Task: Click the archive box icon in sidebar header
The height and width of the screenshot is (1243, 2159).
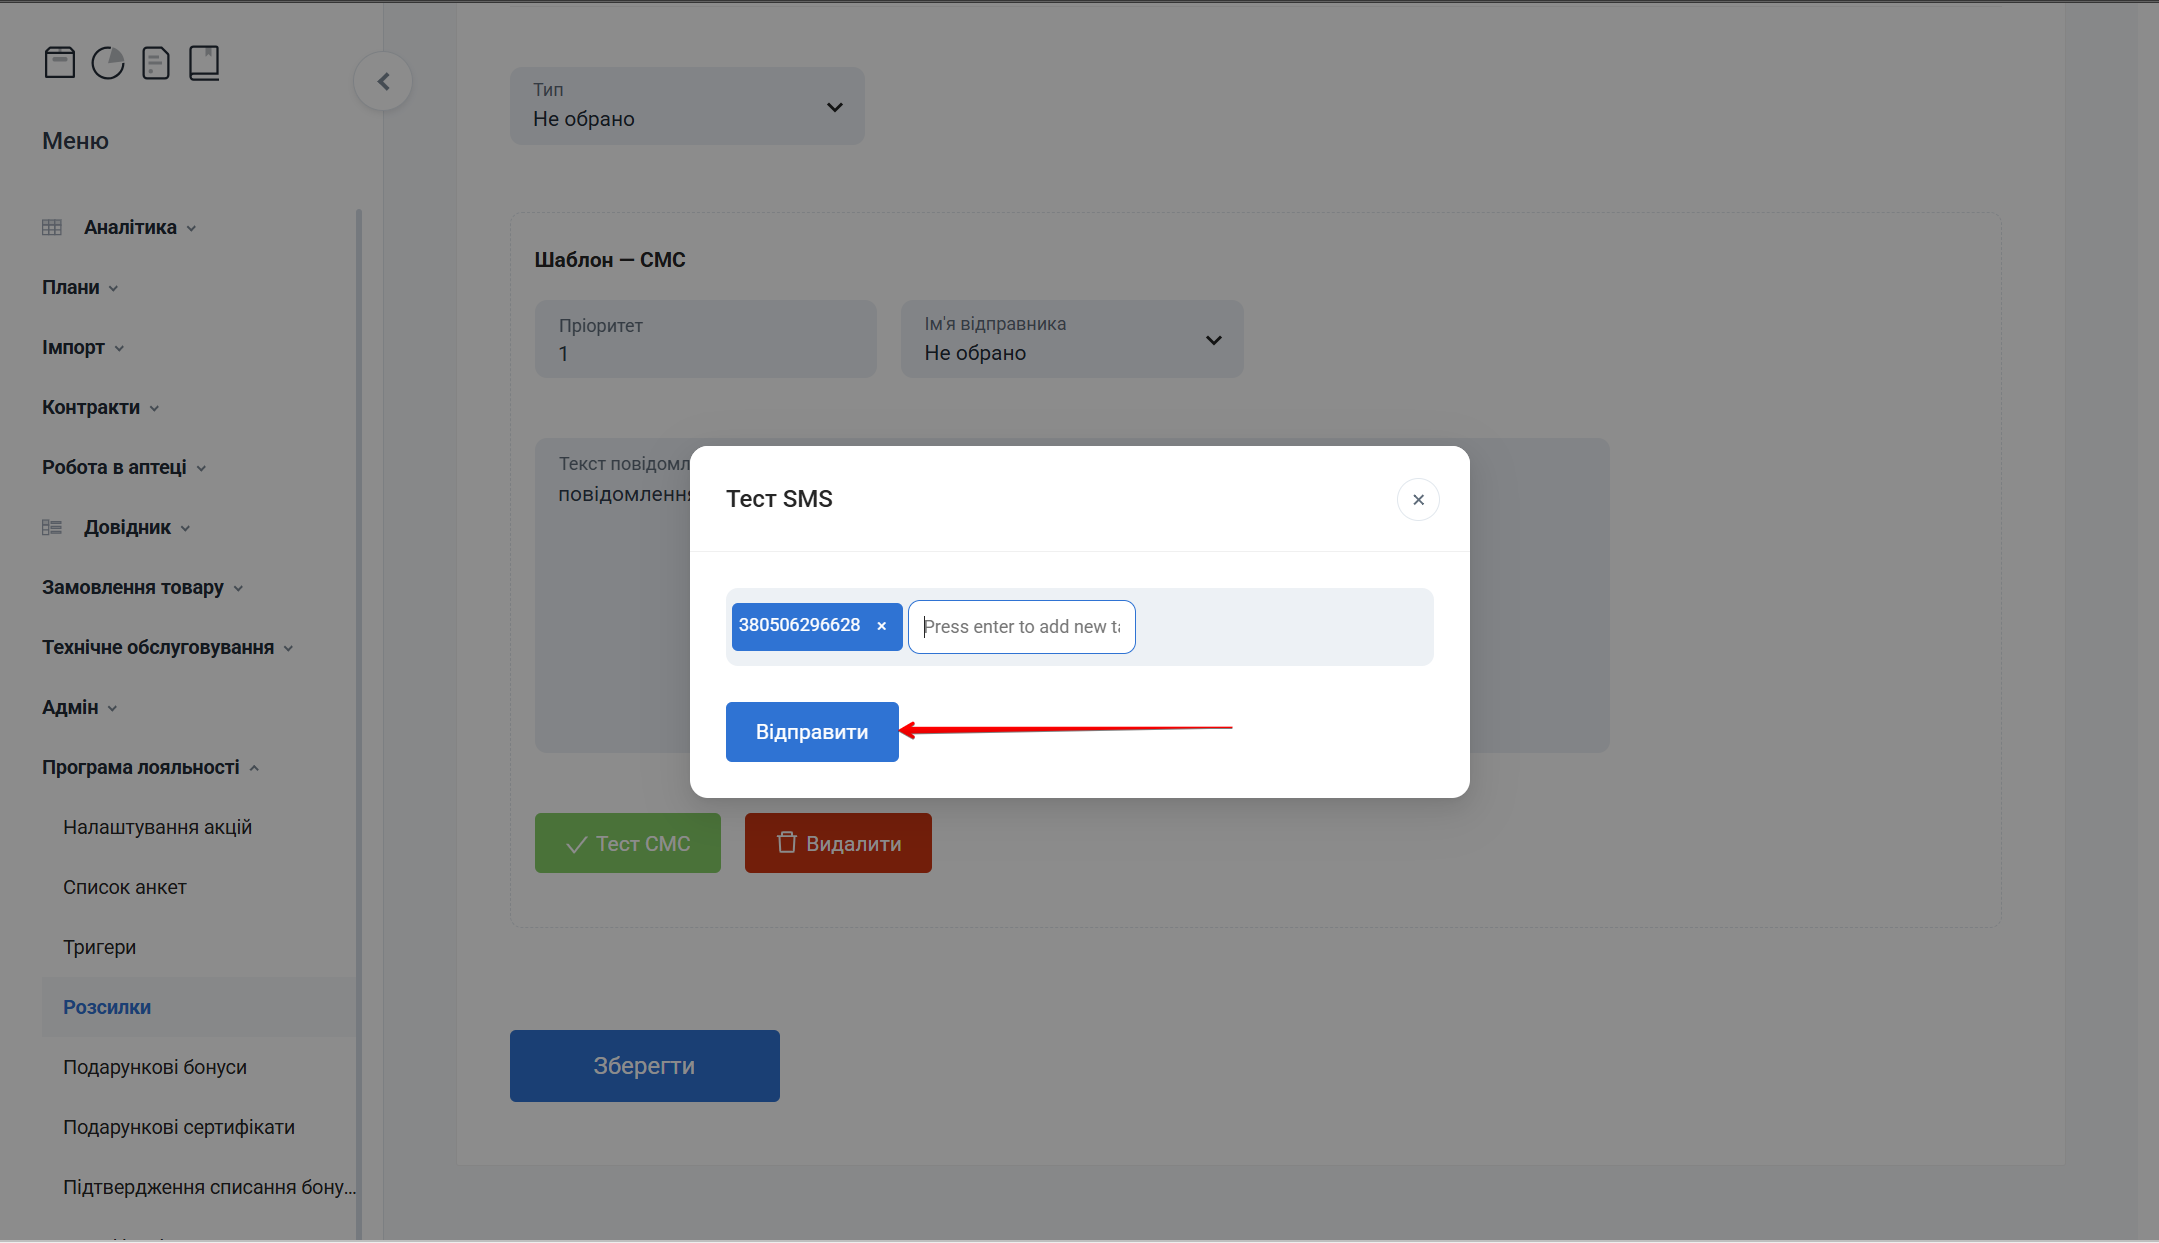Action: pos(60,63)
